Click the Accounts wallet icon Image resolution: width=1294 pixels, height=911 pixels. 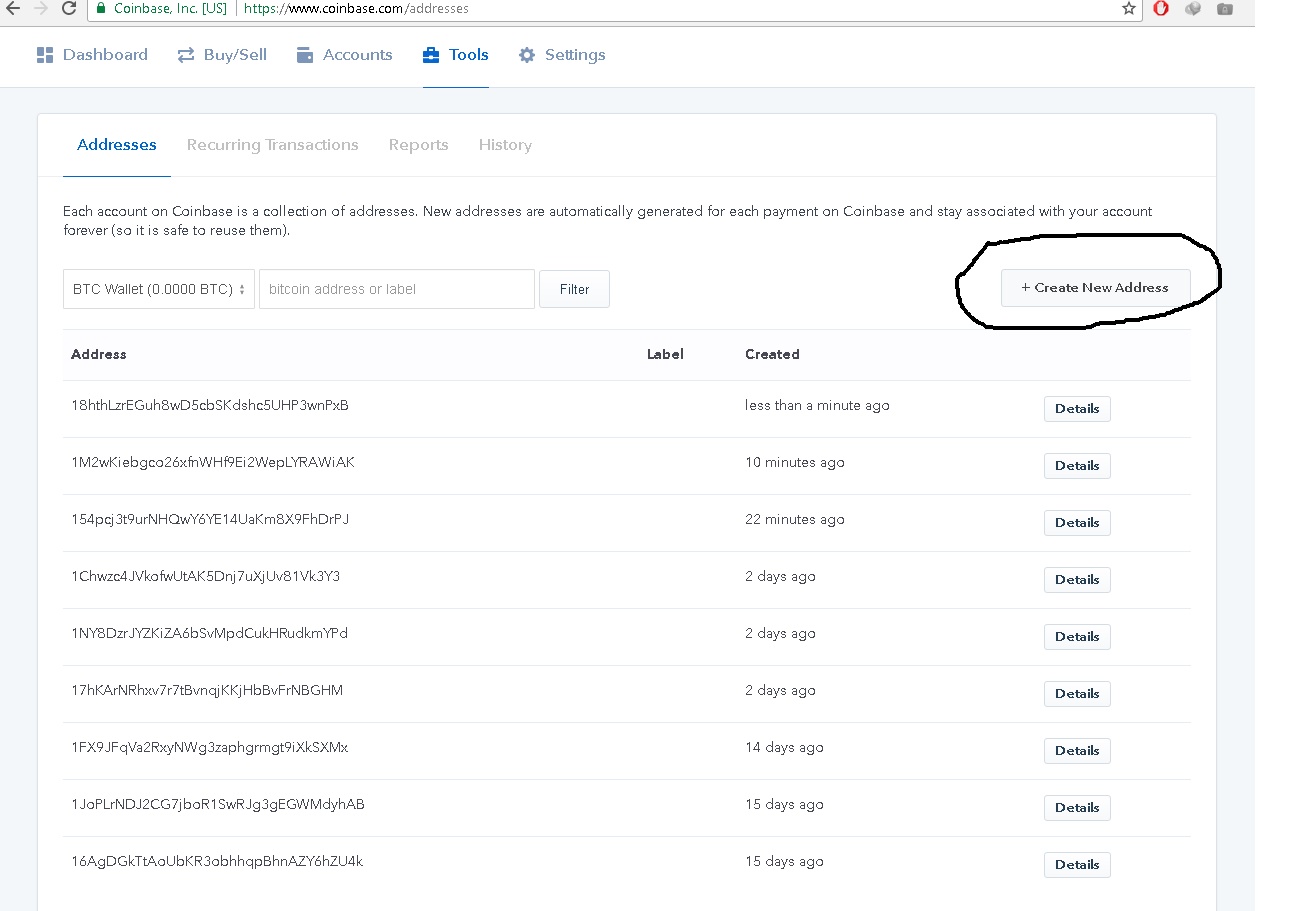pyautogui.click(x=305, y=55)
